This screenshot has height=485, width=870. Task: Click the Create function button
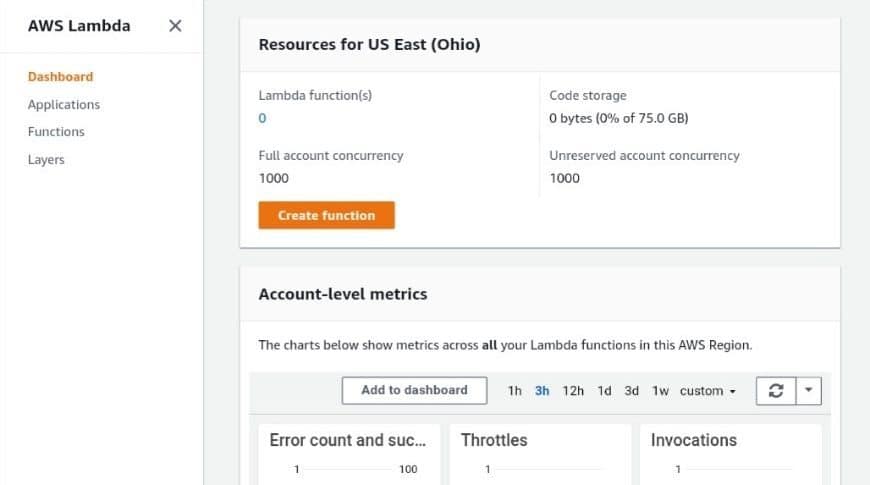point(326,215)
